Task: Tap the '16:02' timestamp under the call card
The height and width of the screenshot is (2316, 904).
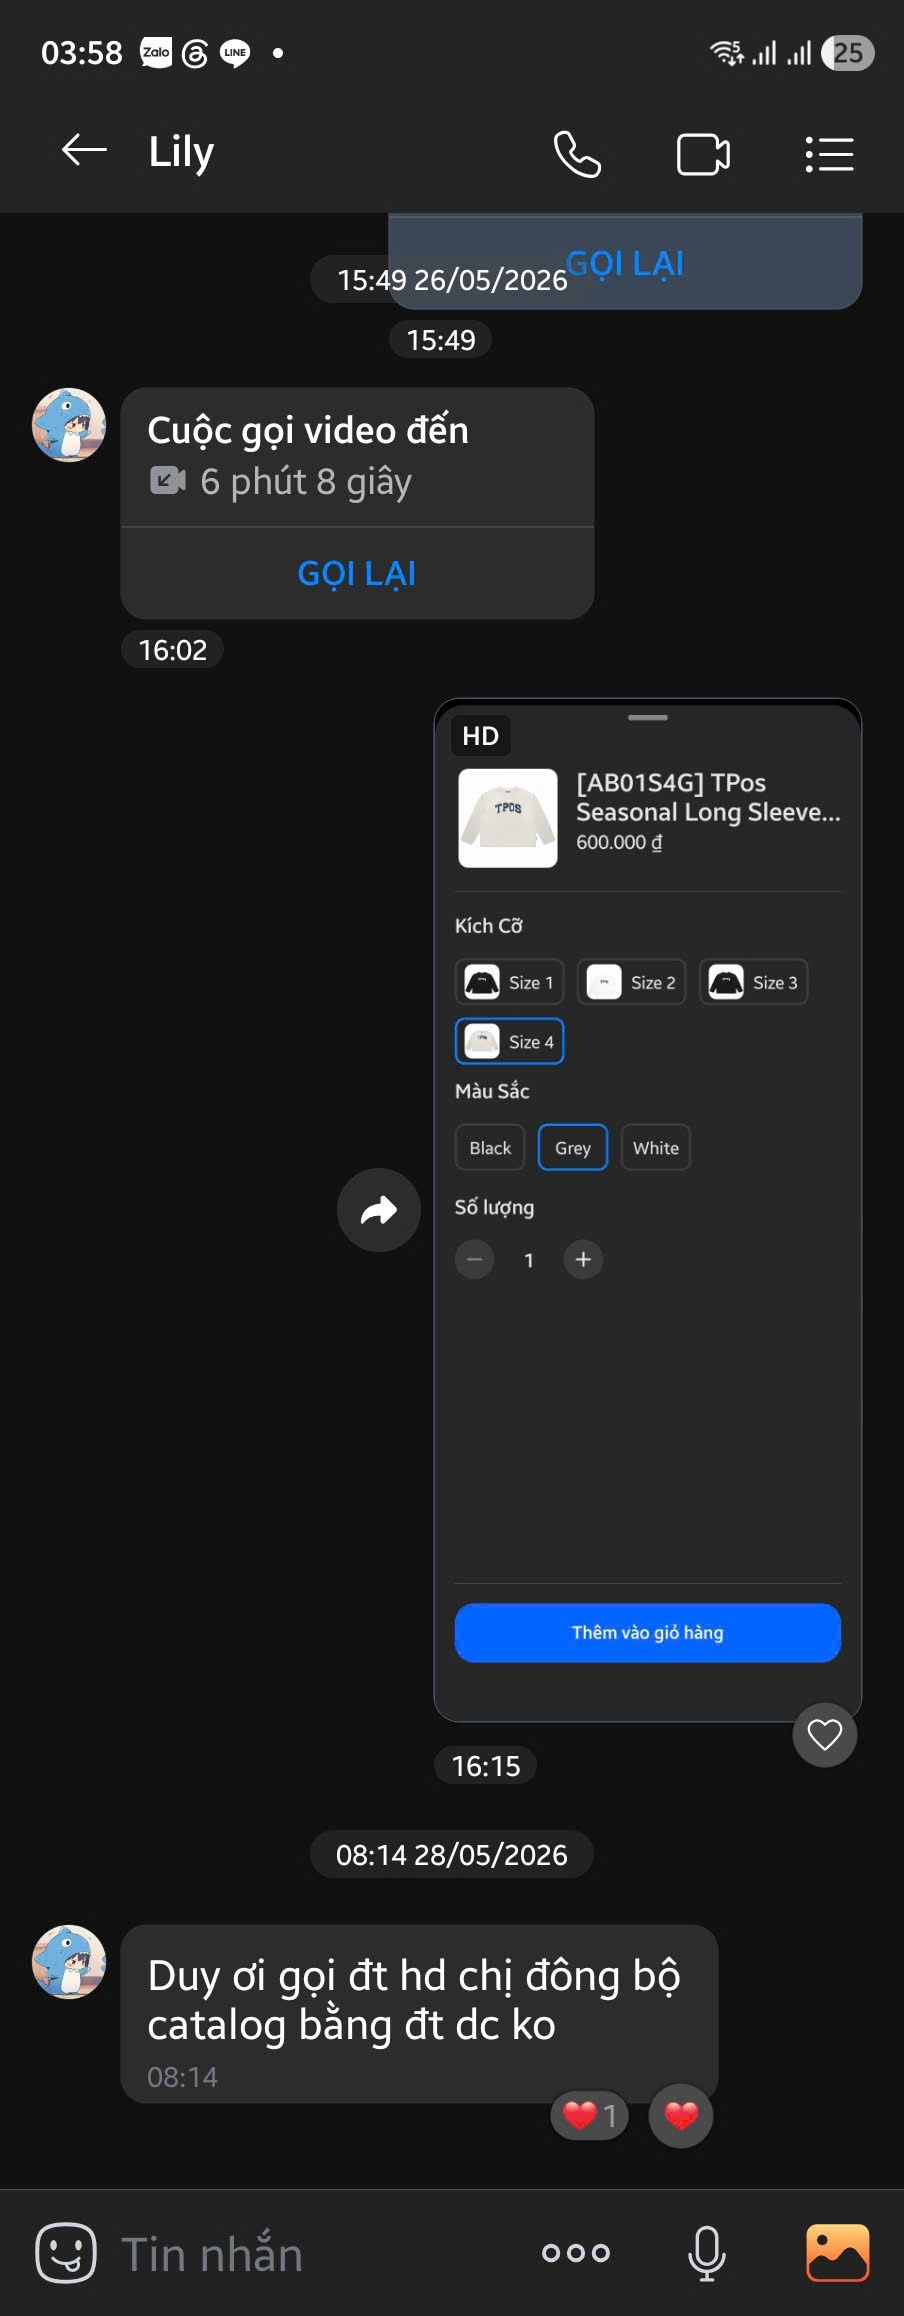Action: [173, 650]
